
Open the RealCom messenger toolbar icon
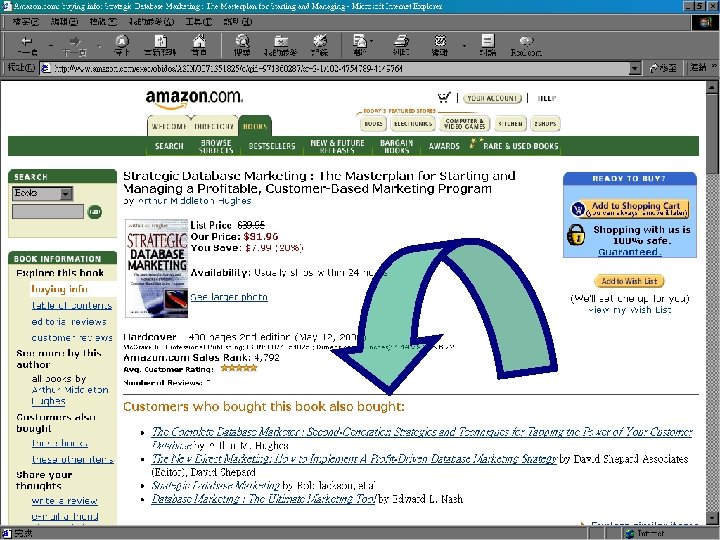(526, 45)
